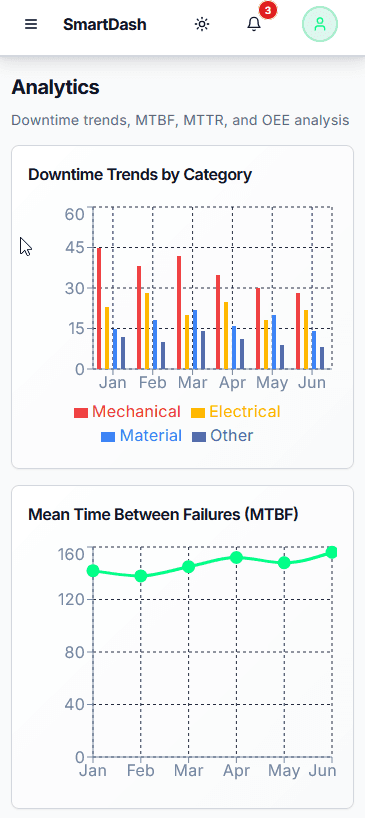Click the red Mechanical bar for Jan
365x818 pixels.
tap(99, 308)
